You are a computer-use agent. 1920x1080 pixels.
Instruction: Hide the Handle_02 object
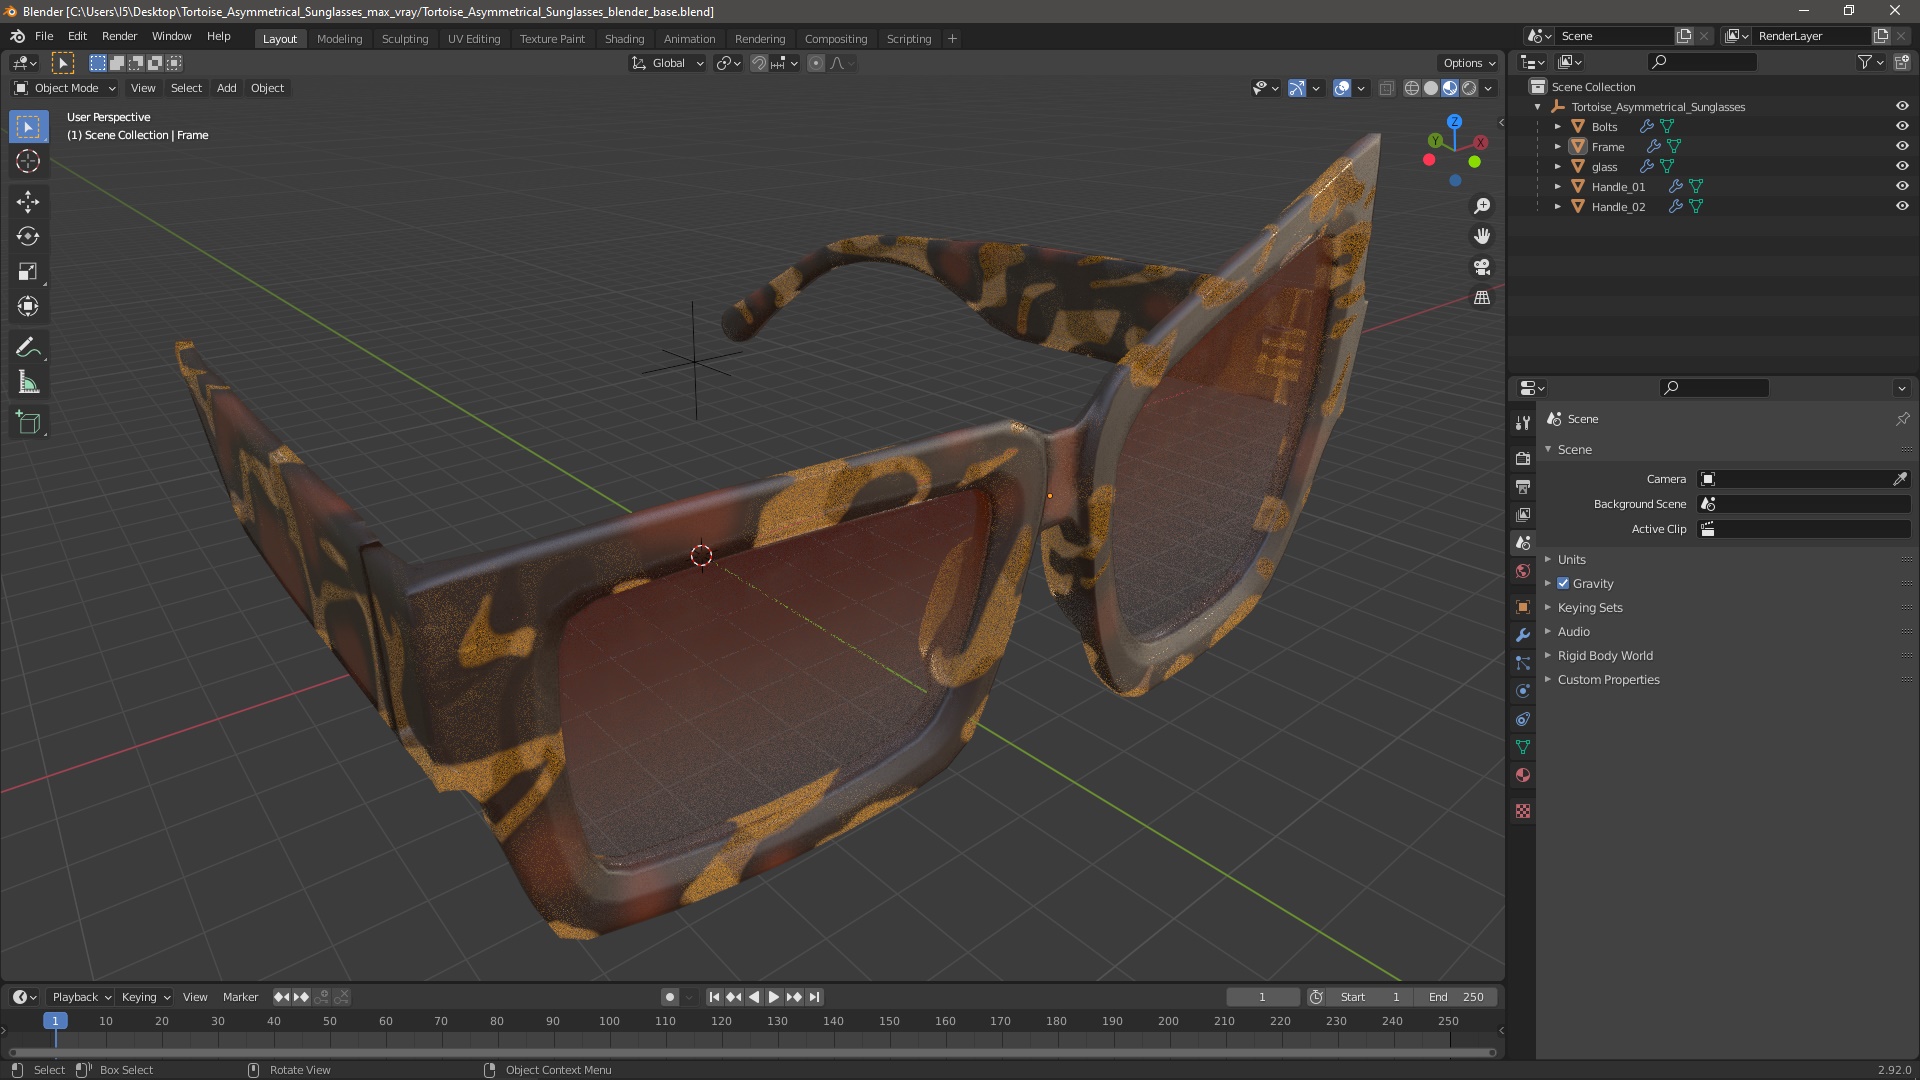pyautogui.click(x=1902, y=206)
